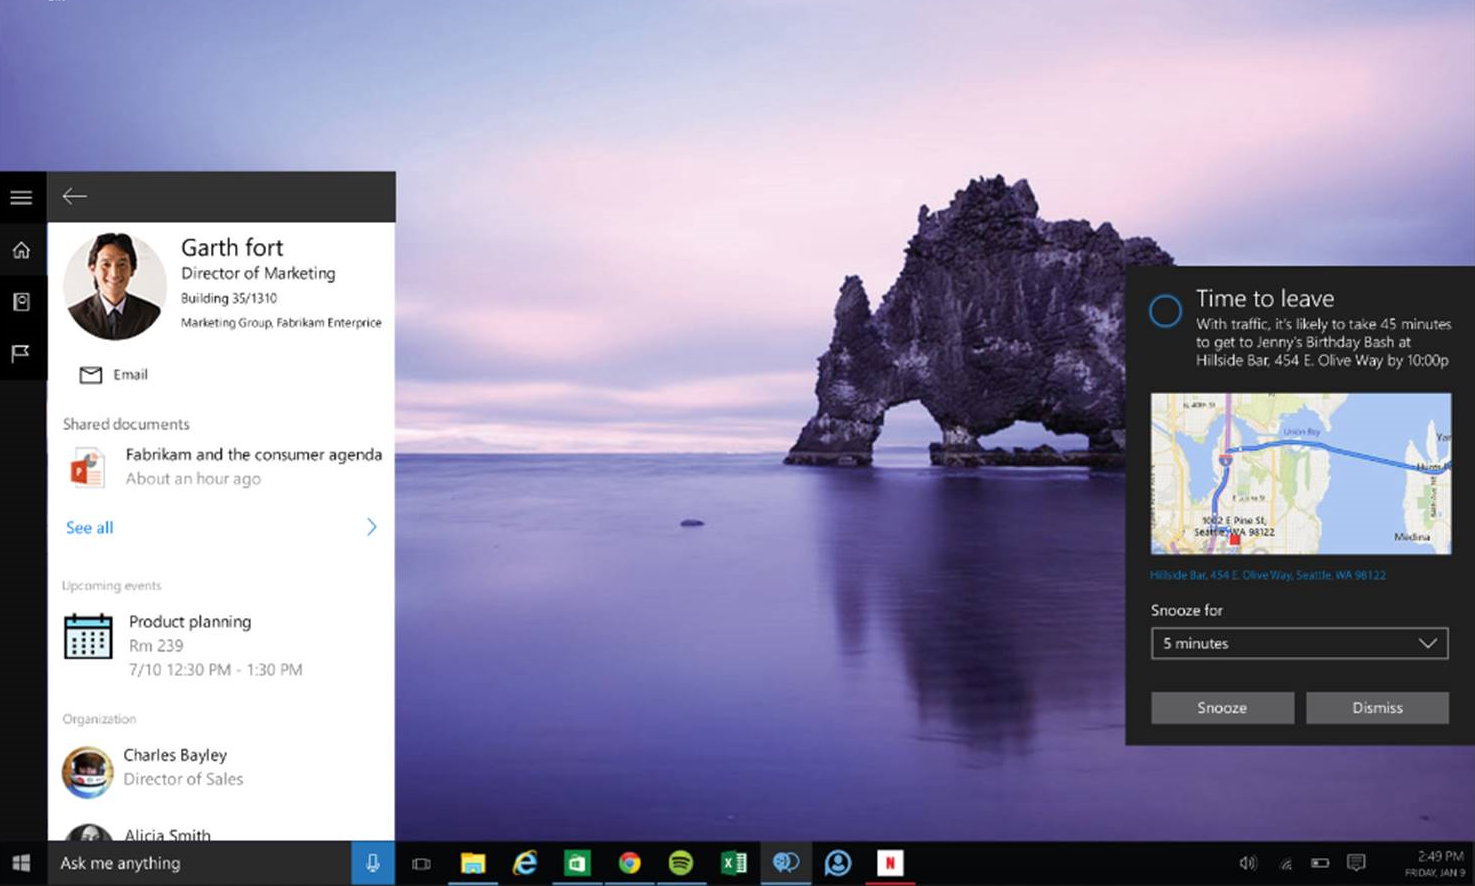Click the microphone icon in search bar

372,863
